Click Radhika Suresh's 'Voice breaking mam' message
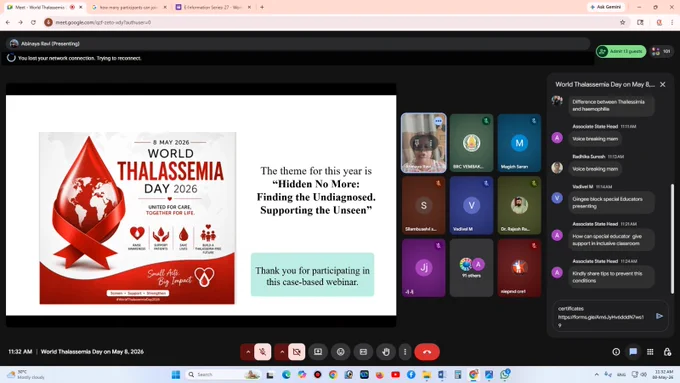The height and width of the screenshot is (383, 680). coord(595,169)
